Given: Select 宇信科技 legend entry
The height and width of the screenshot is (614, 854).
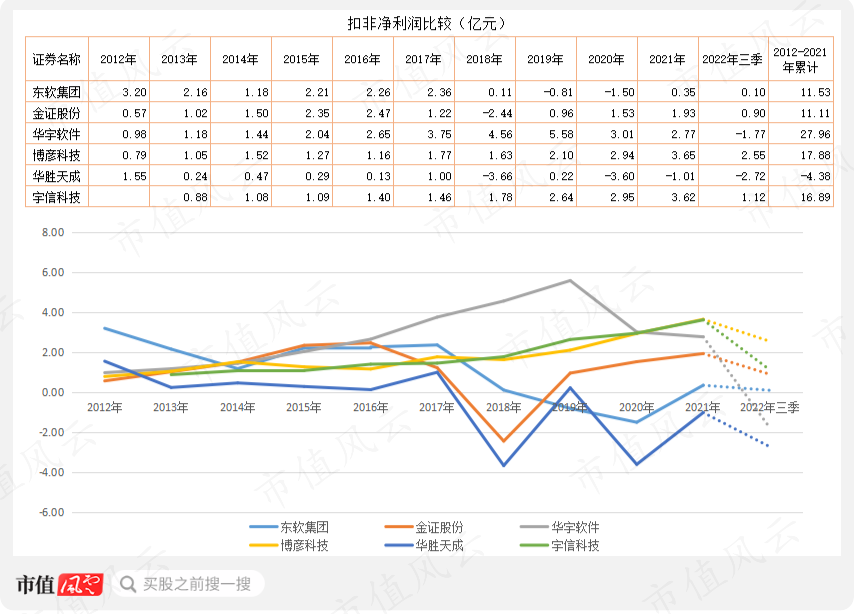Looking at the screenshot, I should (x=559, y=545).
